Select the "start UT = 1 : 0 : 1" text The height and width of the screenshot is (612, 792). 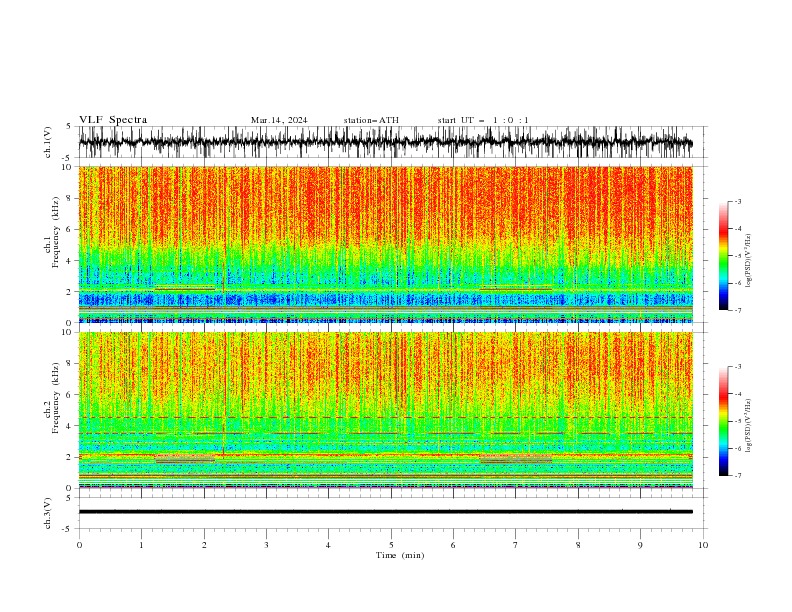click(483, 120)
